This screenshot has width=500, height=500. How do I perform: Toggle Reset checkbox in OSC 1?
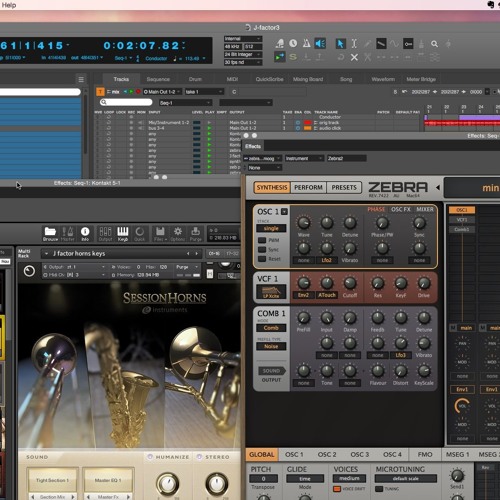coord(262,259)
